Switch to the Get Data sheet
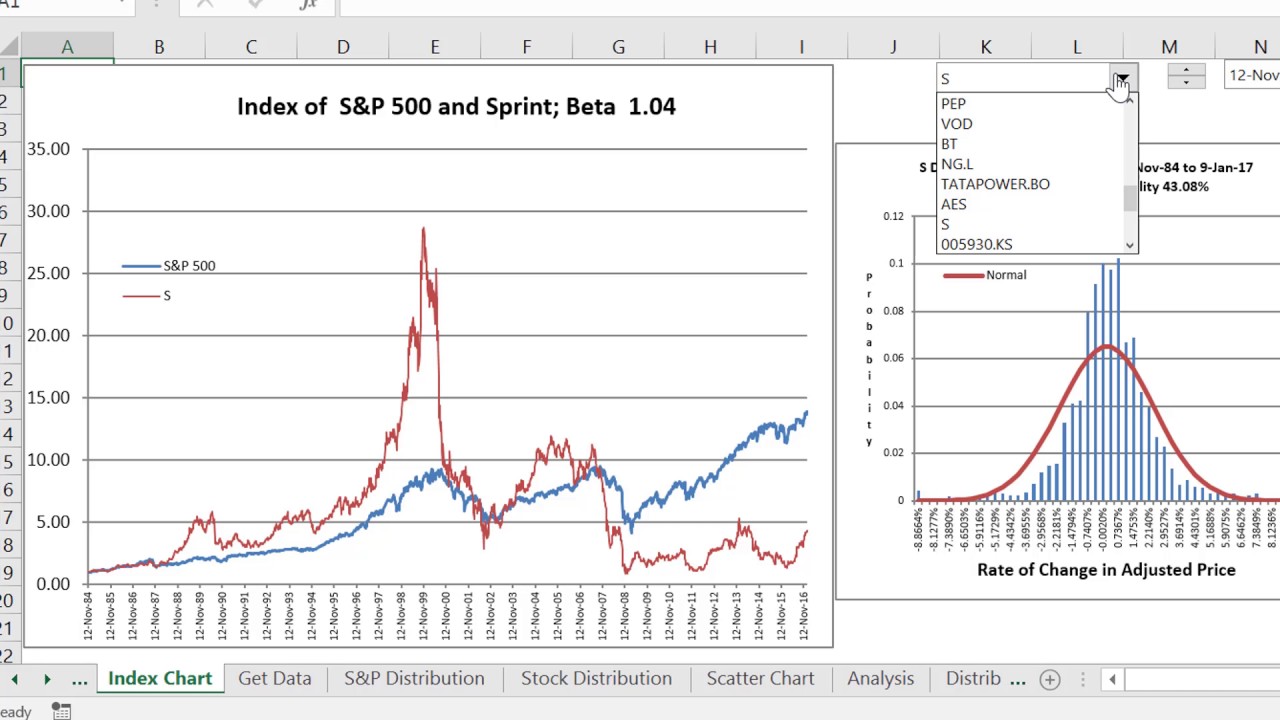Image resolution: width=1280 pixels, height=720 pixels. [274, 678]
